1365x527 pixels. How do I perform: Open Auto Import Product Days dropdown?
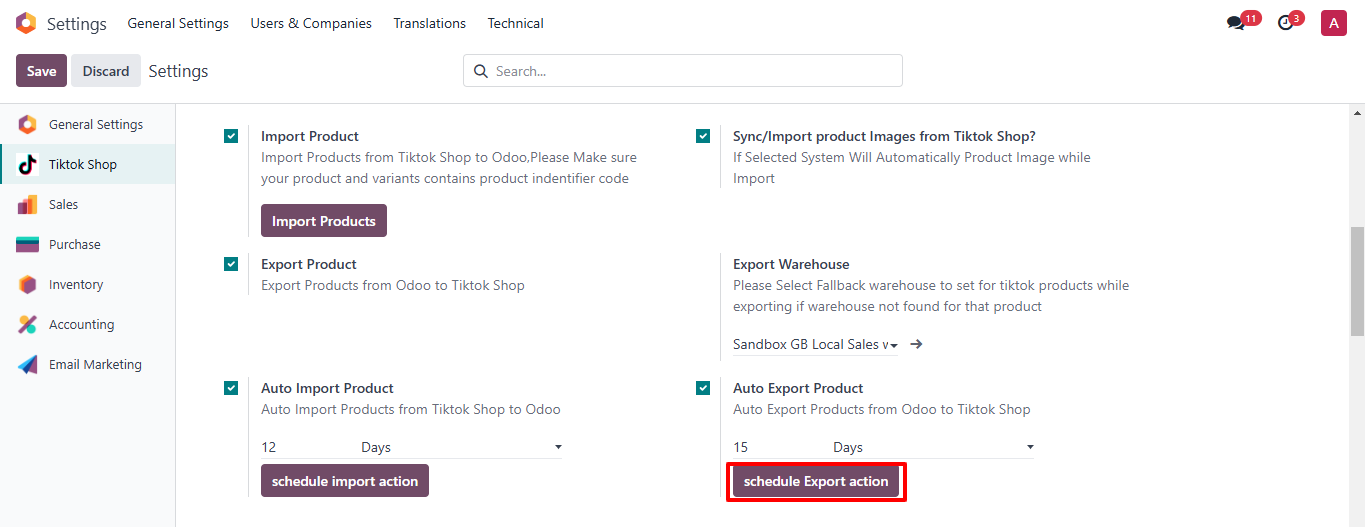pos(460,447)
